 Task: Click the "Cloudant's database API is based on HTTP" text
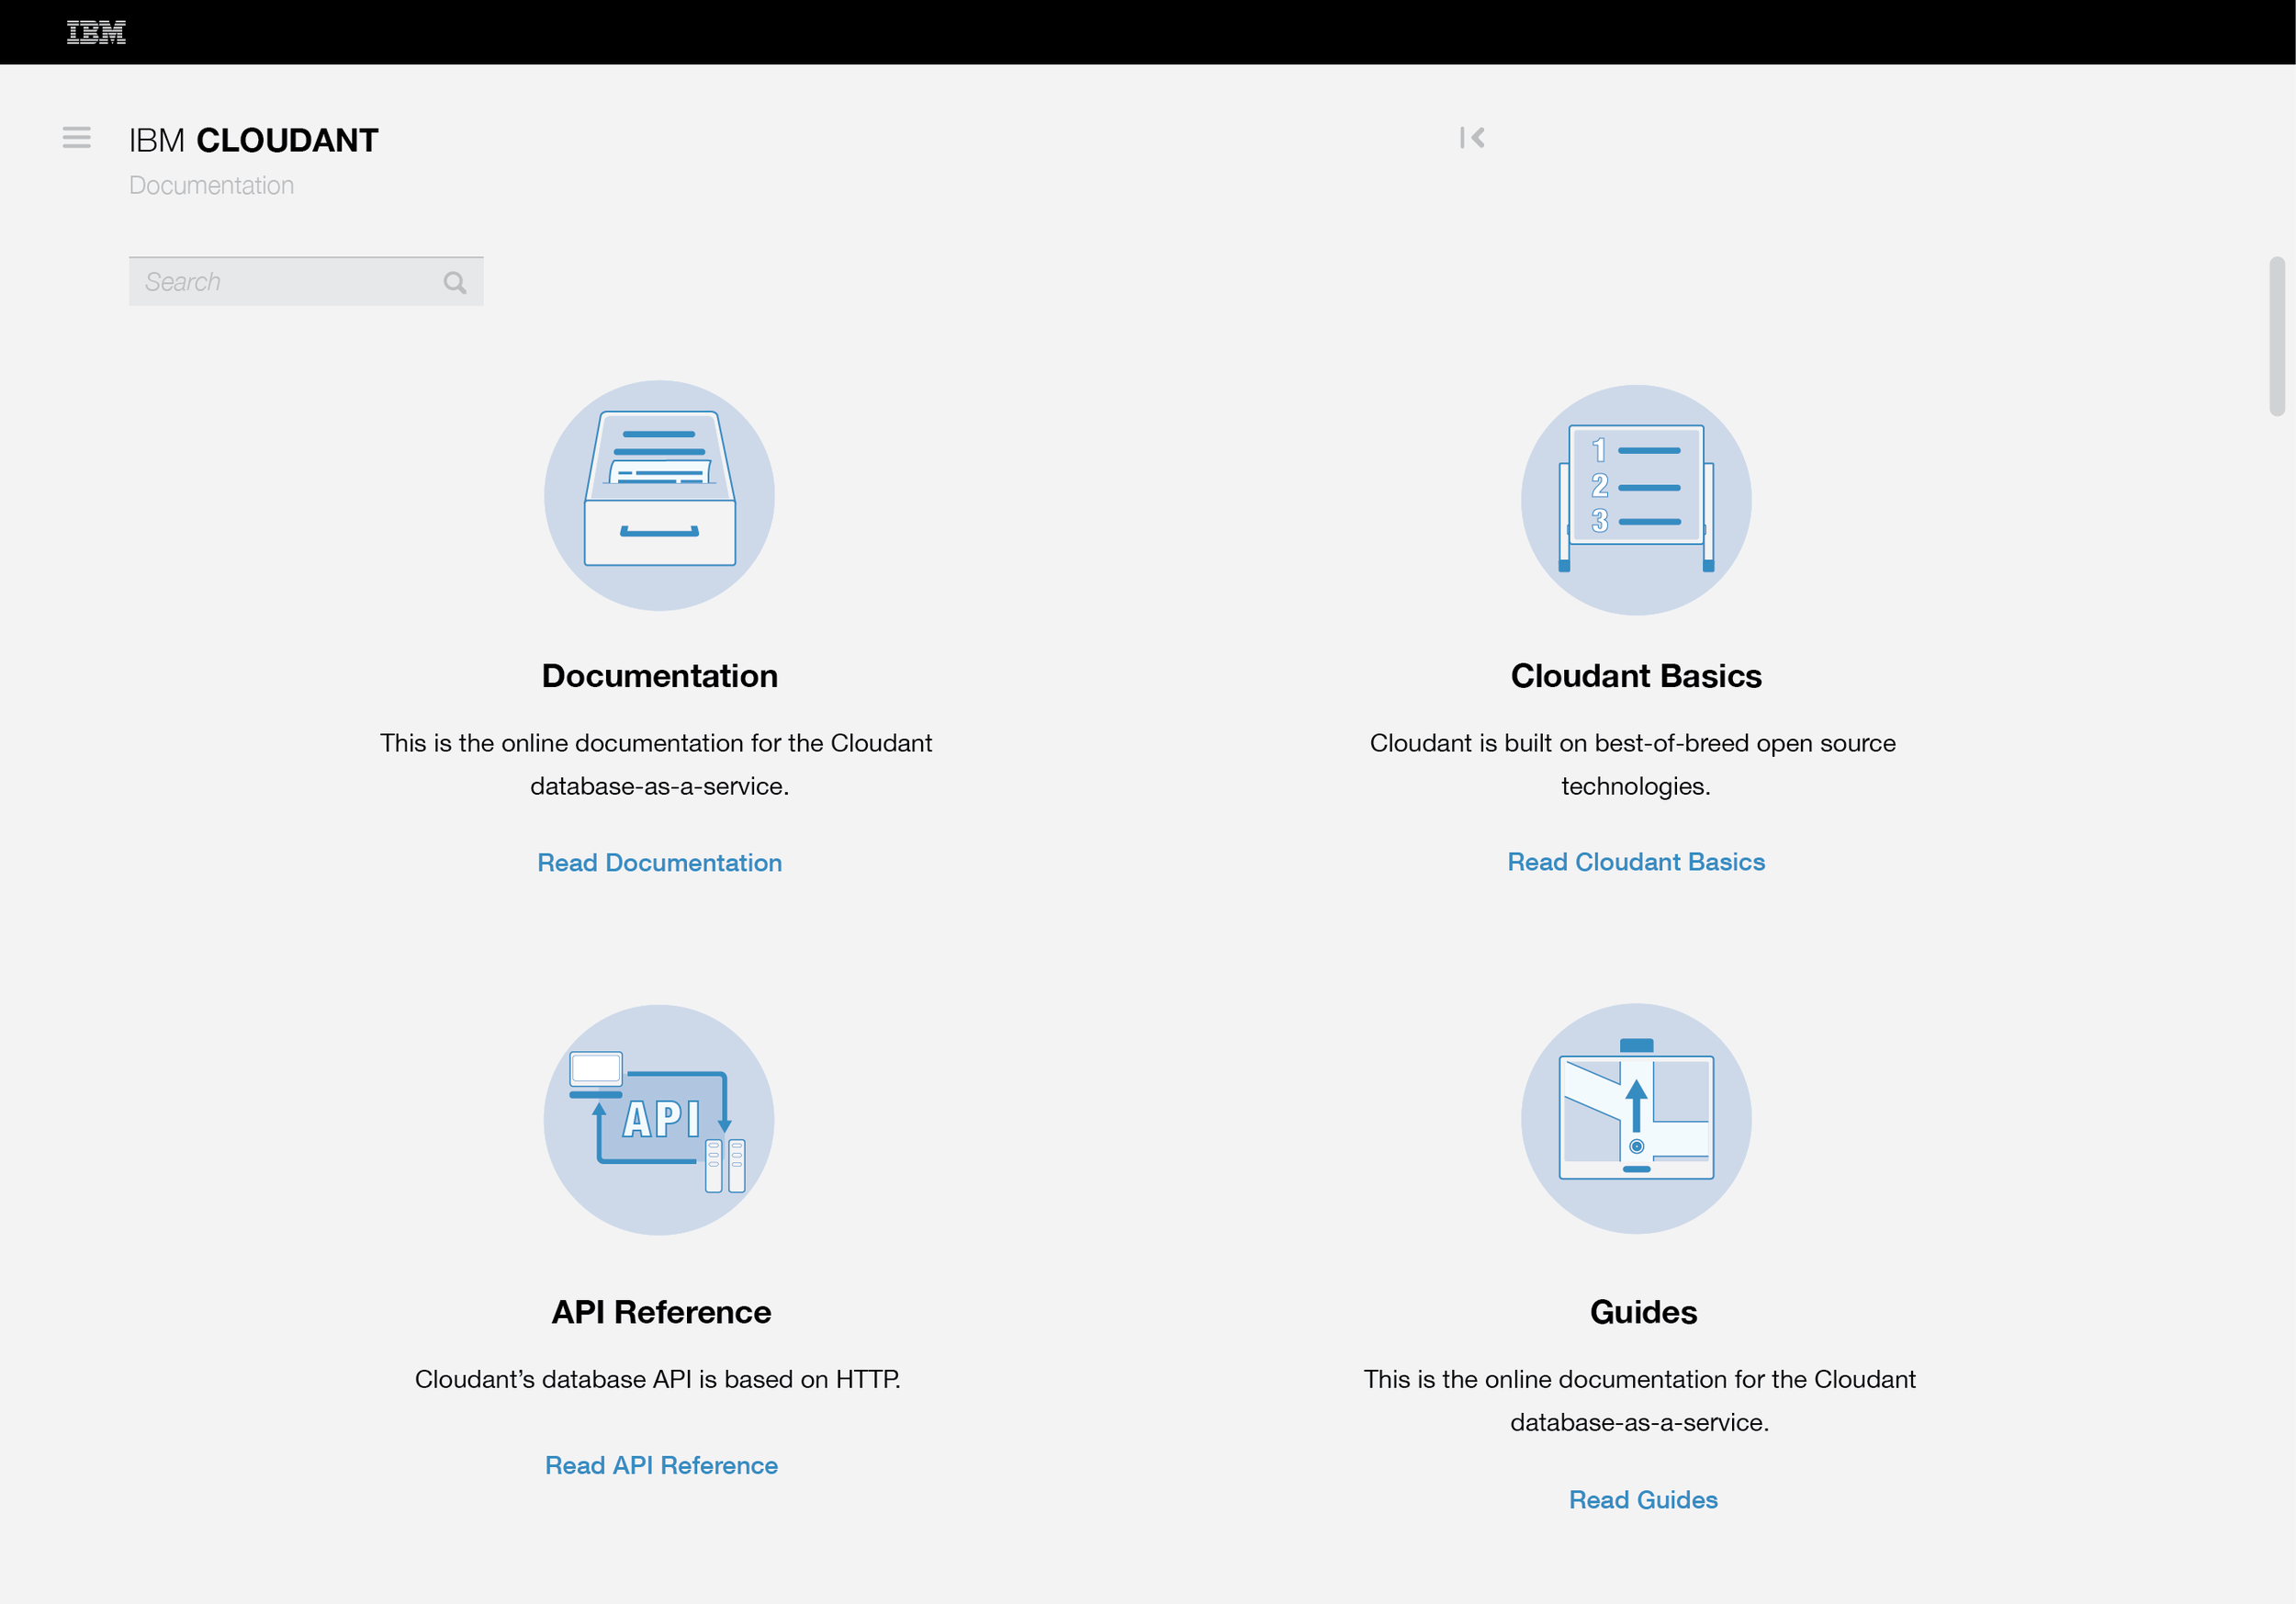pyautogui.click(x=658, y=1379)
